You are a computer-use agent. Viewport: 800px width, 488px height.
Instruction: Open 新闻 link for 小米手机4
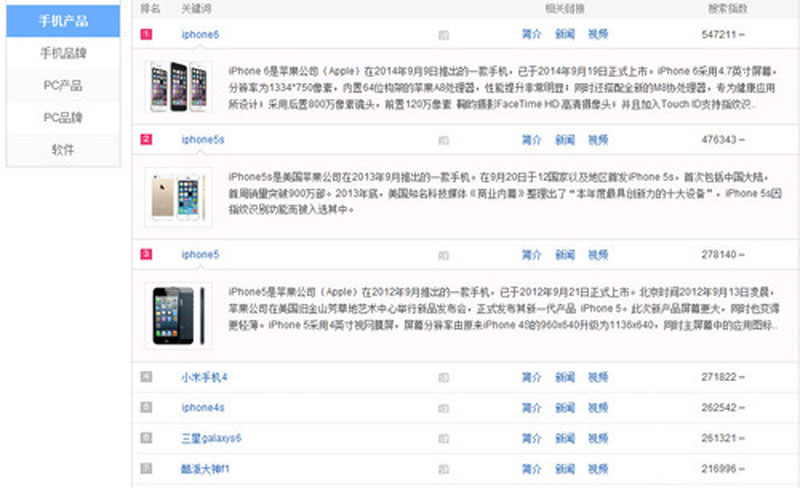click(565, 377)
